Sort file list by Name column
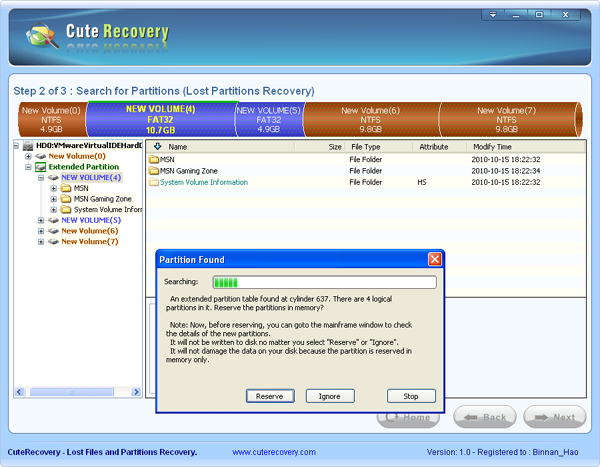 pyautogui.click(x=178, y=147)
